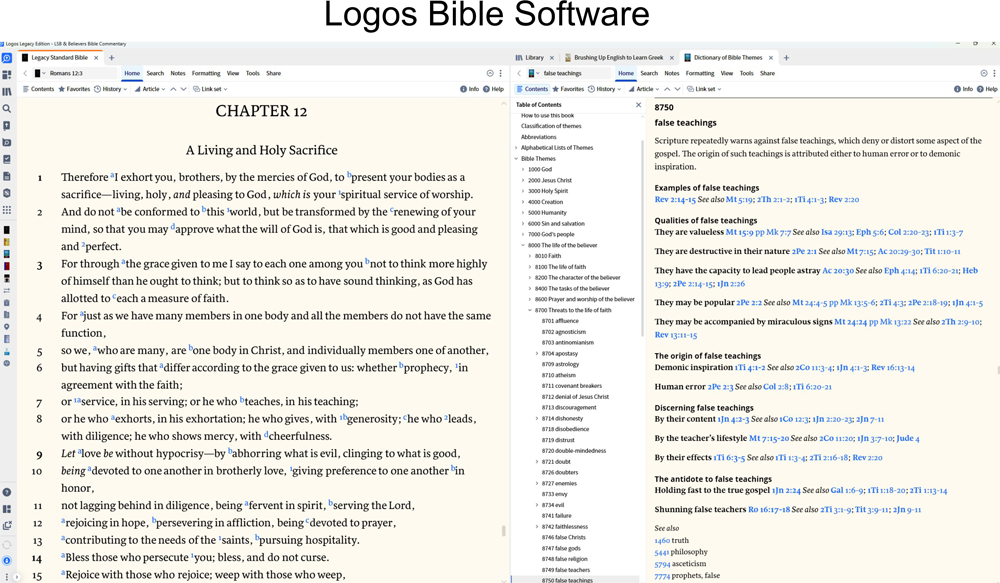Open the Logos home dashboard icon

point(7,58)
